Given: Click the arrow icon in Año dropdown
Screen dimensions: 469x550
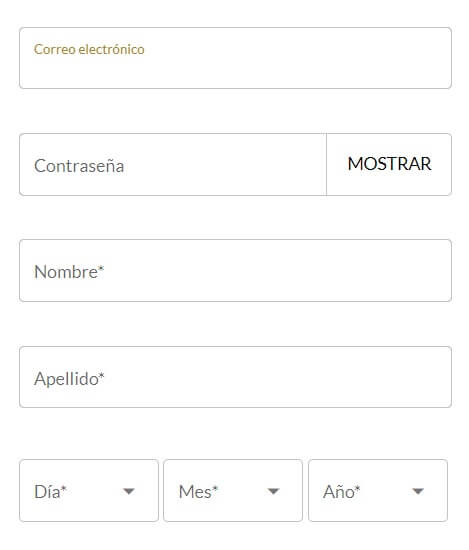Looking at the screenshot, I should tap(418, 491).
